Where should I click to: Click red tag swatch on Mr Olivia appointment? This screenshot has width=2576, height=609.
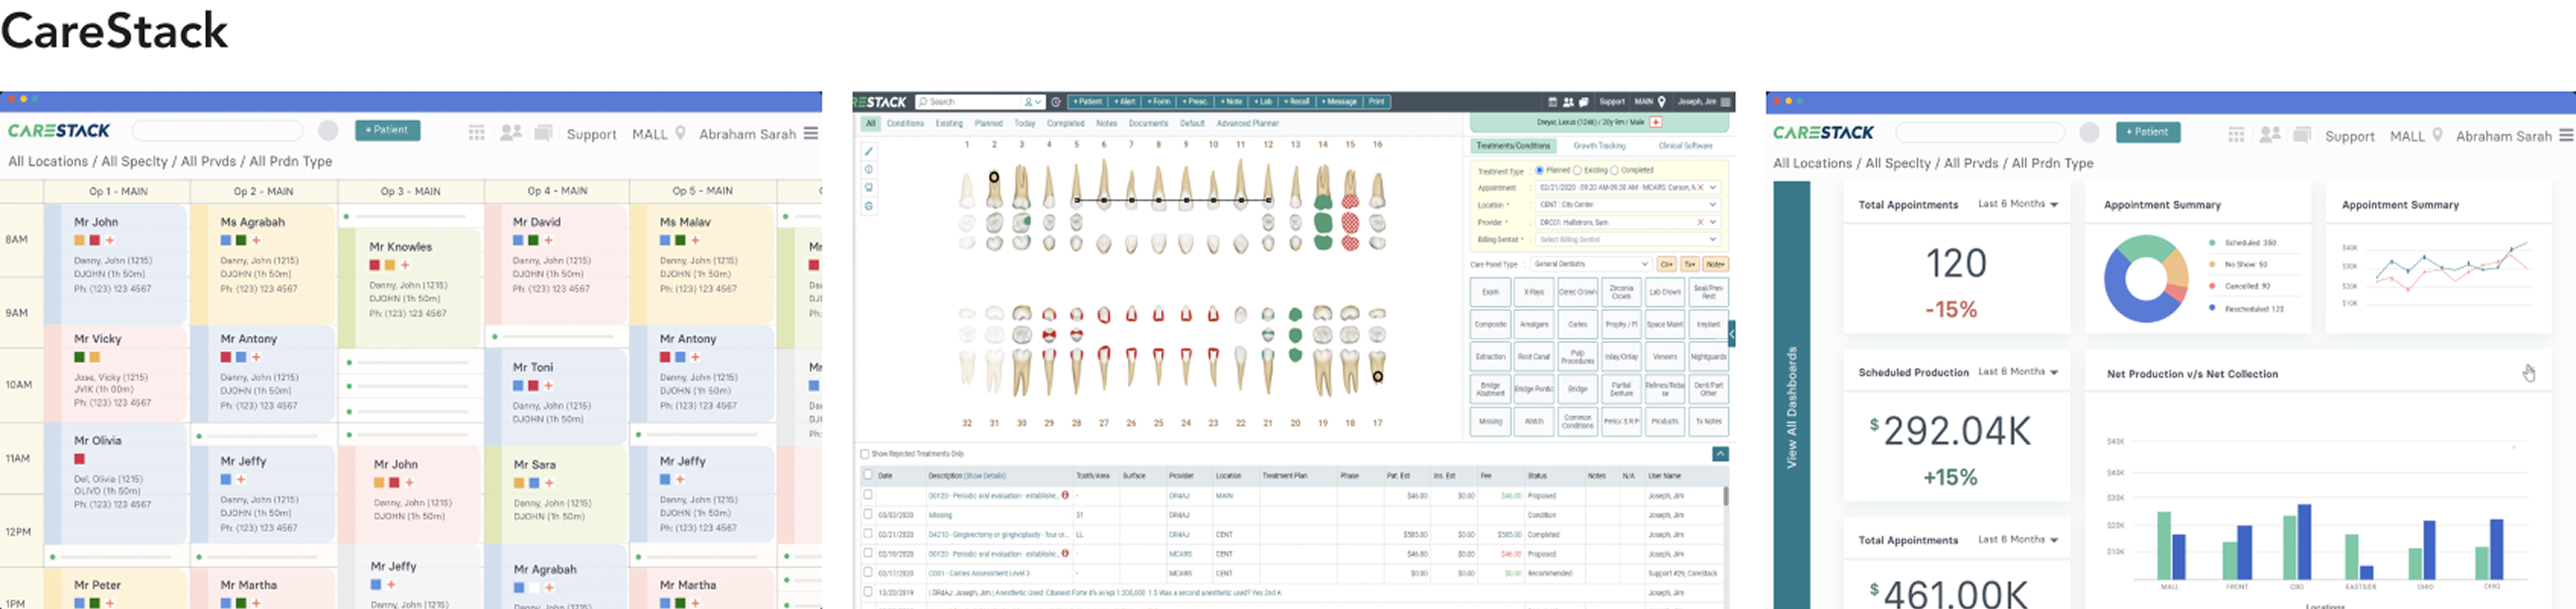(x=79, y=459)
